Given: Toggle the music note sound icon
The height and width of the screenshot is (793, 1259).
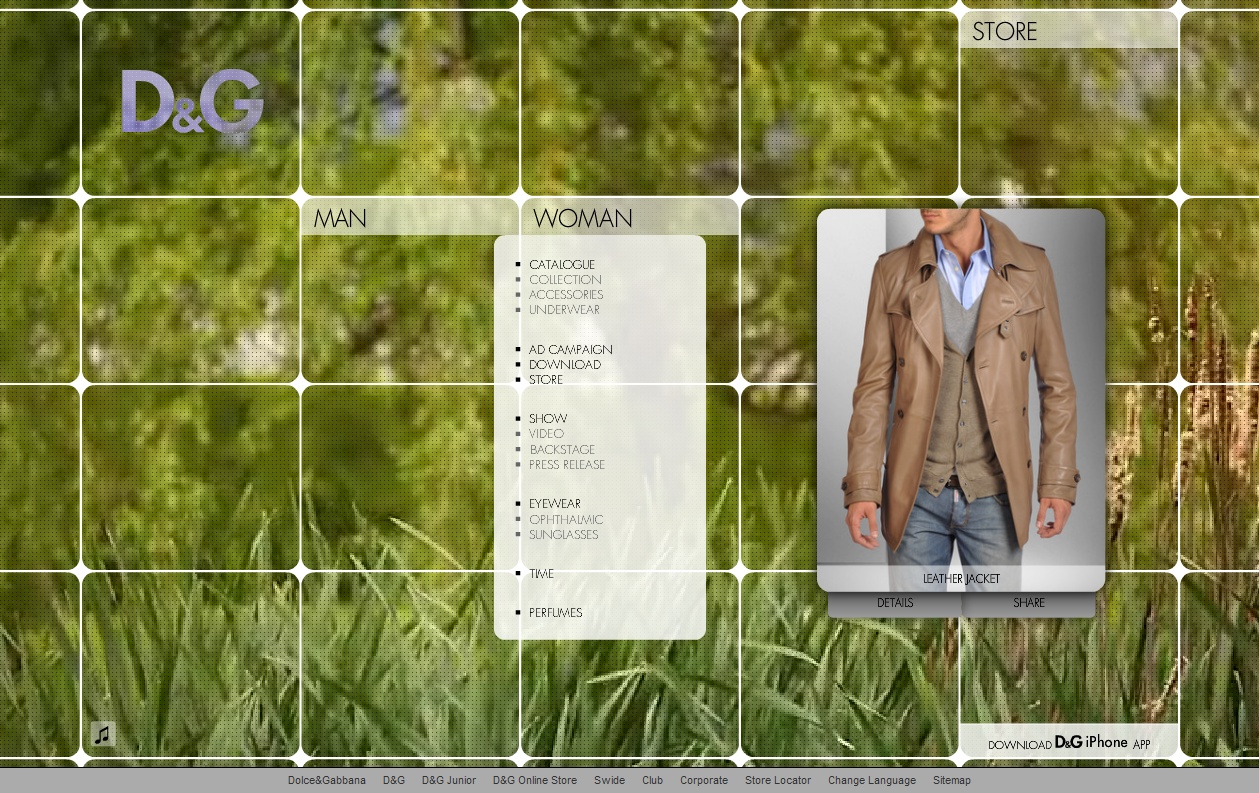Looking at the screenshot, I should pos(103,734).
